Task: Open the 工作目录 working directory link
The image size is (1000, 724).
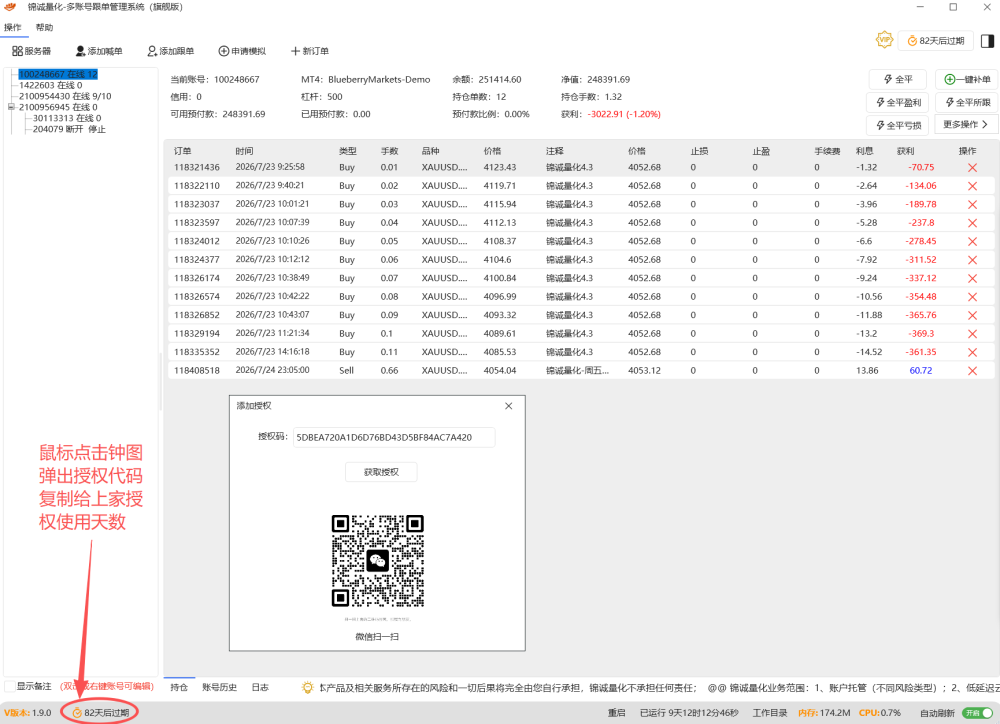Action: pyautogui.click(x=770, y=713)
